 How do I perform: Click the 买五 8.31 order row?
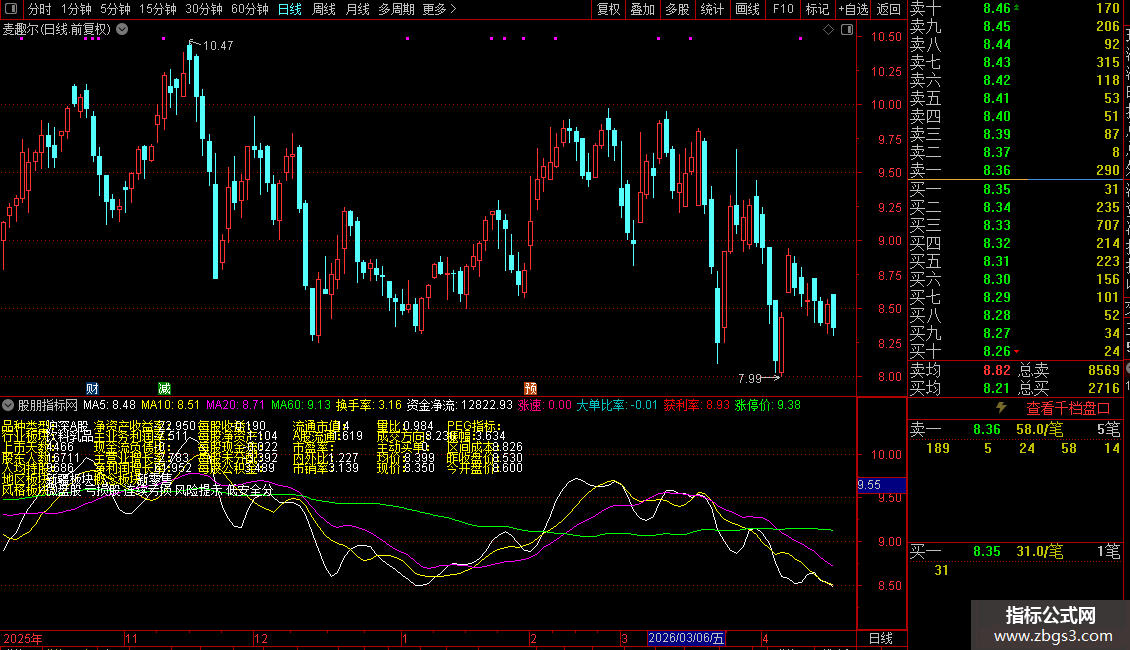click(x=1015, y=261)
